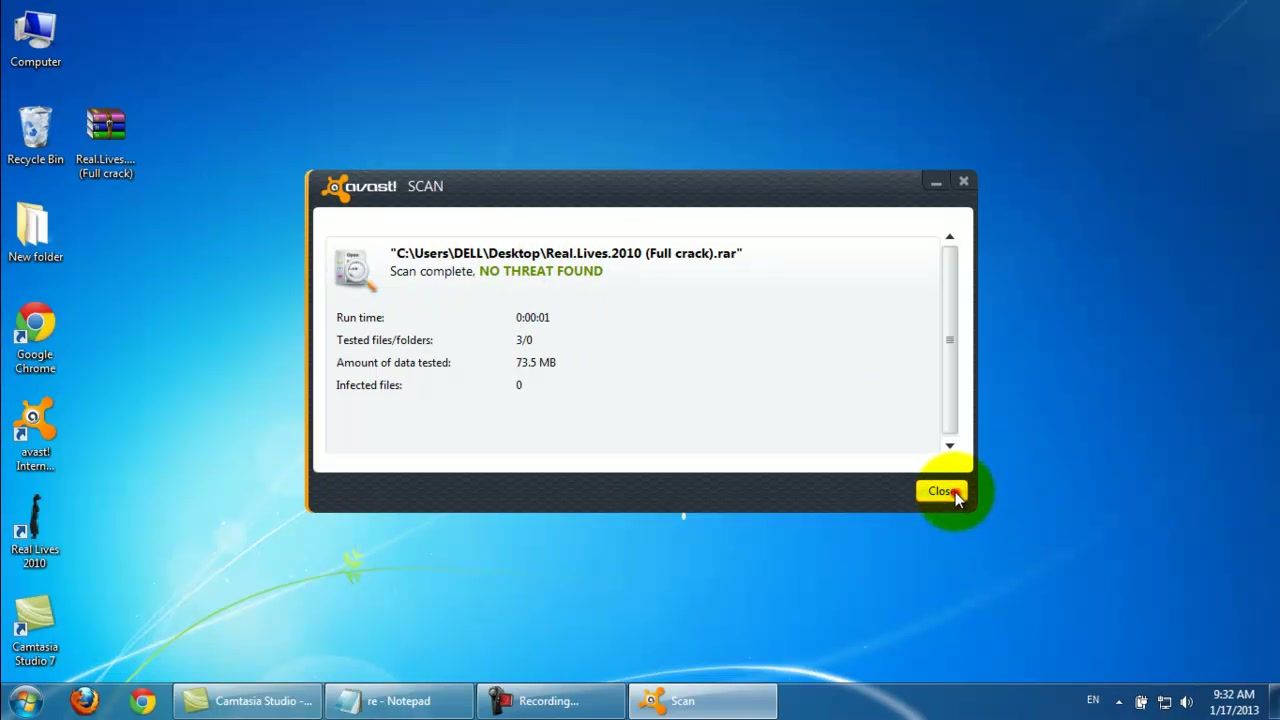Screen dimensions: 1280x720
Task: Open the Windows Start menu
Action: point(25,701)
